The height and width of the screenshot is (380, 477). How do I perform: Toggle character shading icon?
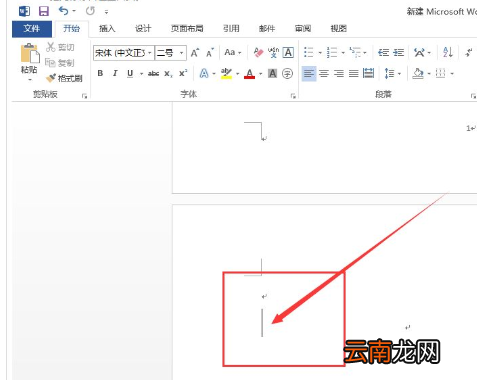pos(272,73)
